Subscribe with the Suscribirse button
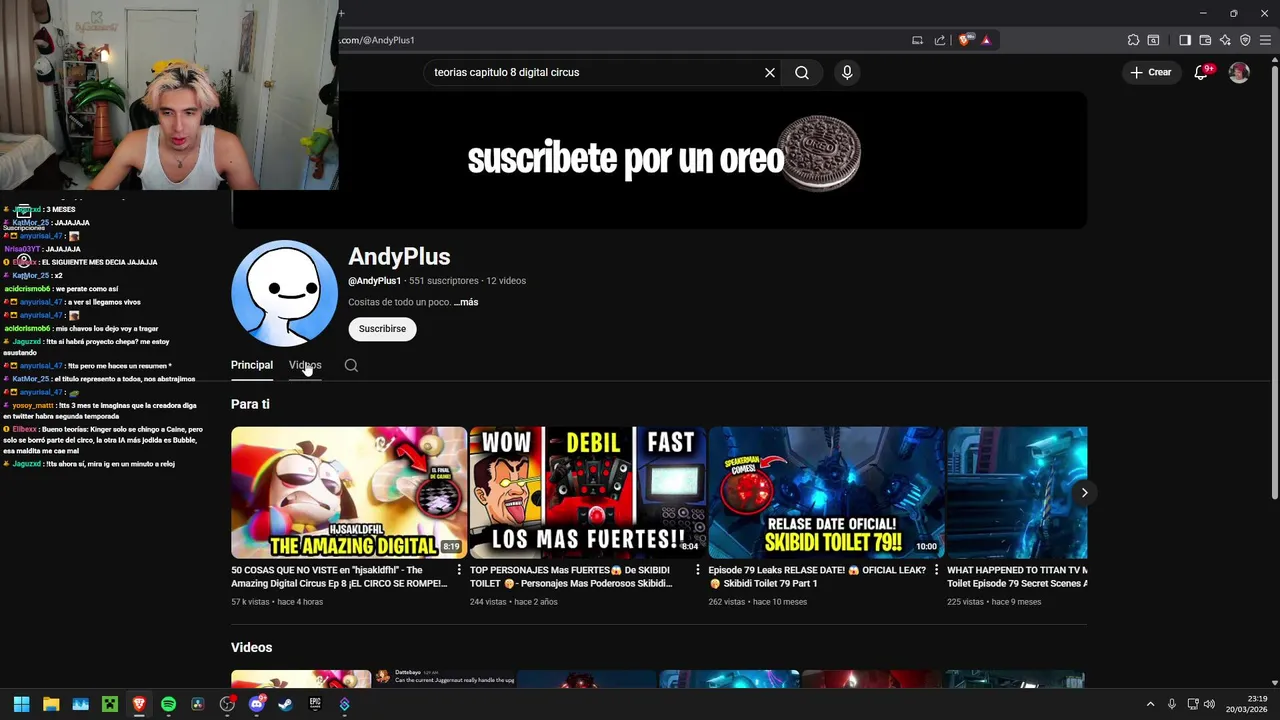The image size is (1280, 720). pyautogui.click(x=382, y=329)
